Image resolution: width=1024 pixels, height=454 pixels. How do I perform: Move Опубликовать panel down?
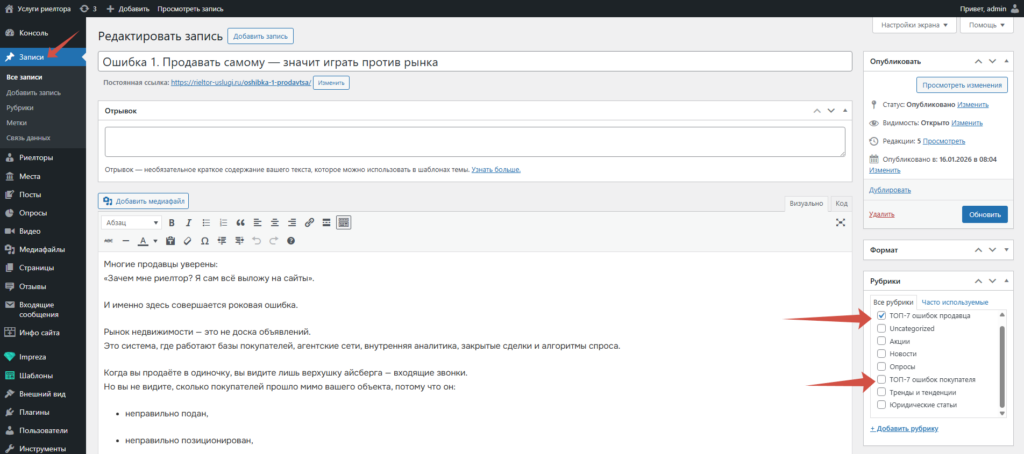click(993, 61)
